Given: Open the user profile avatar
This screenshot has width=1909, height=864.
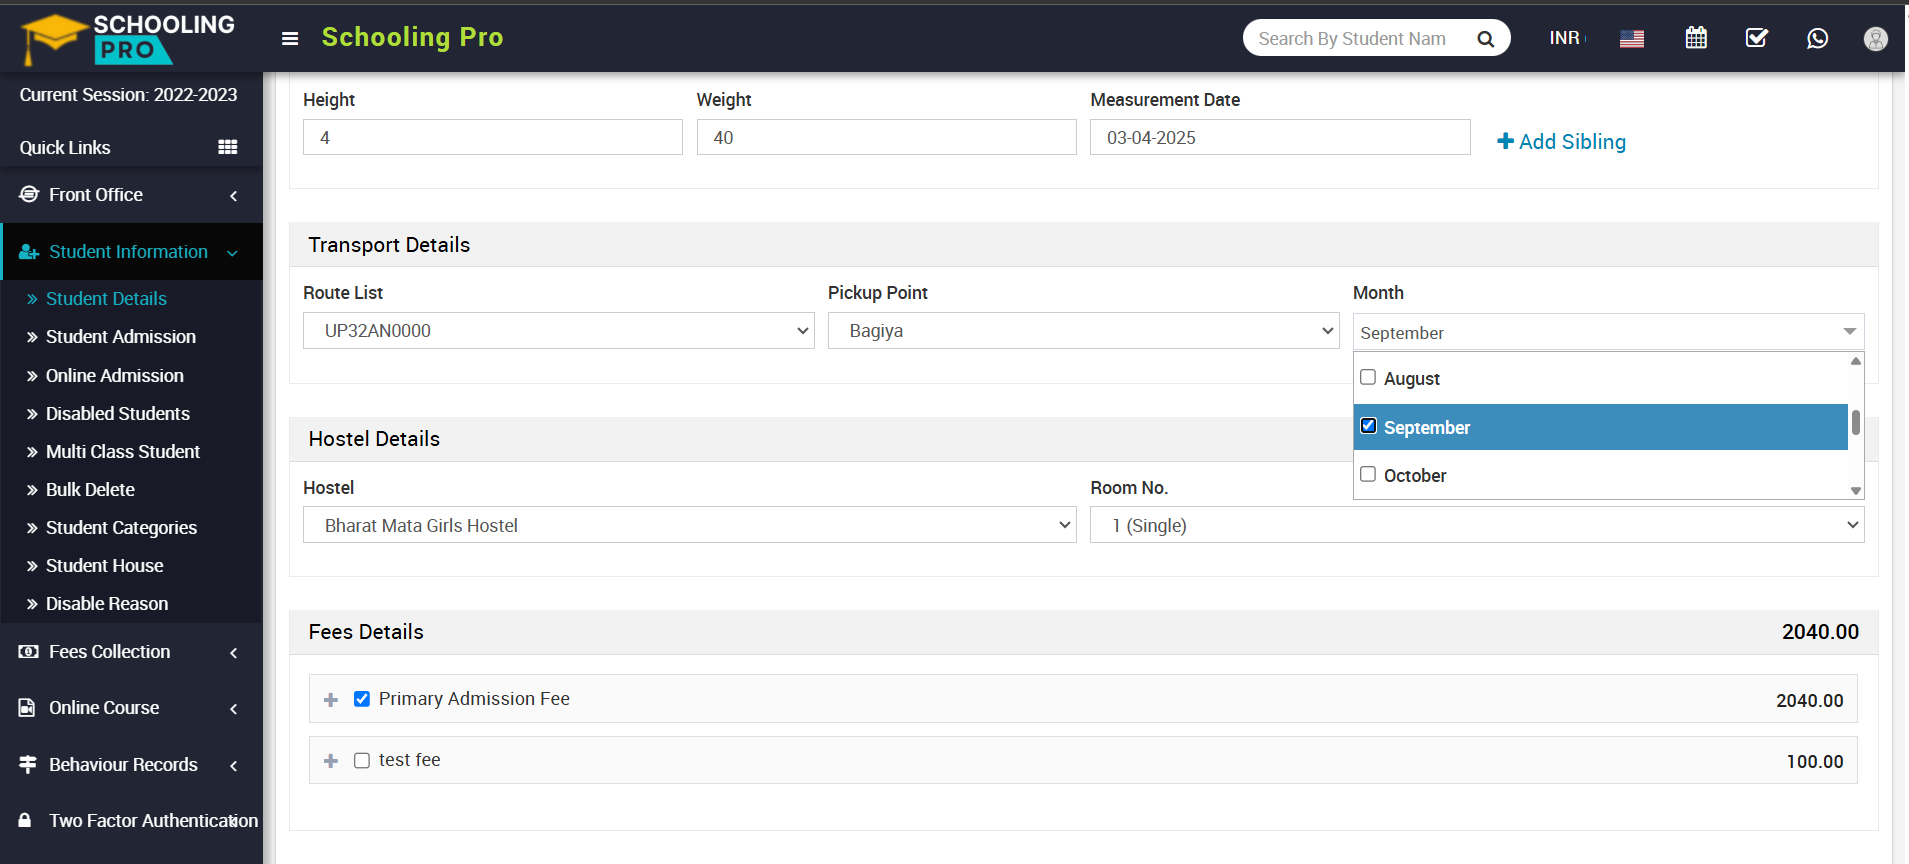Looking at the screenshot, I should pos(1876,39).
